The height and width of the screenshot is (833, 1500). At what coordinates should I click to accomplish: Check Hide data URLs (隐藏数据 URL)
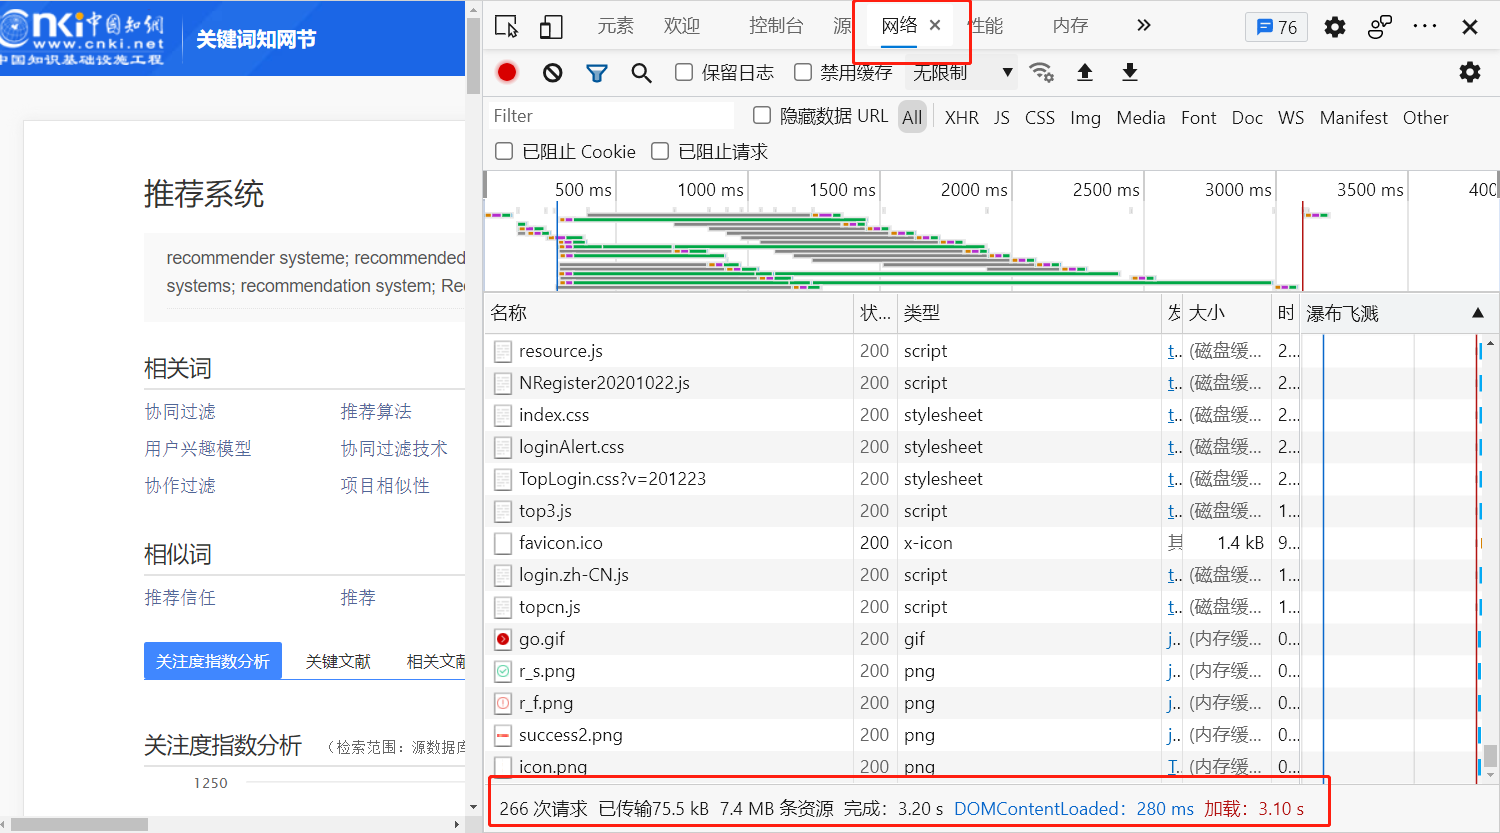tap(762, 116)
